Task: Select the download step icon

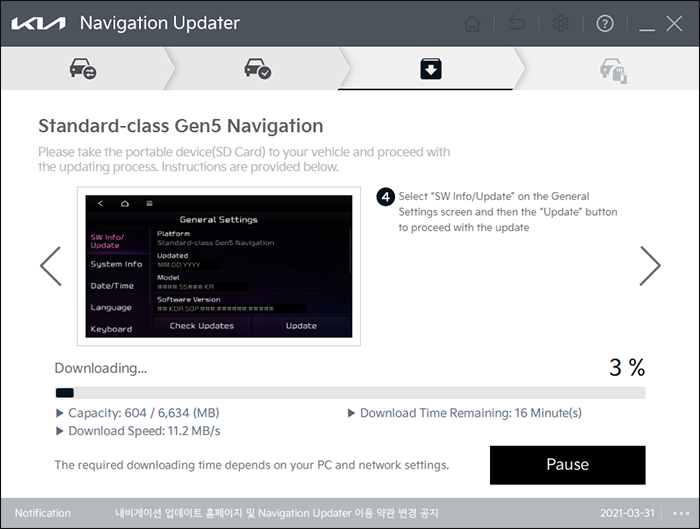Action: 431,69
